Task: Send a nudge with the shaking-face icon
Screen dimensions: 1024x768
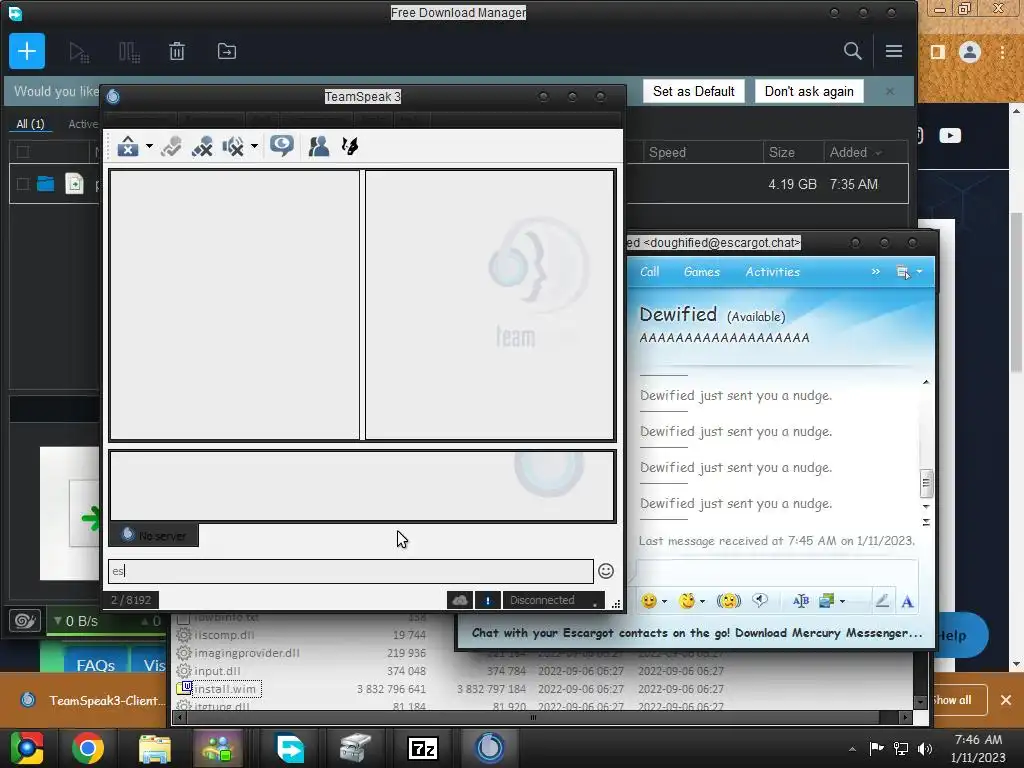Action: (729, 601)
